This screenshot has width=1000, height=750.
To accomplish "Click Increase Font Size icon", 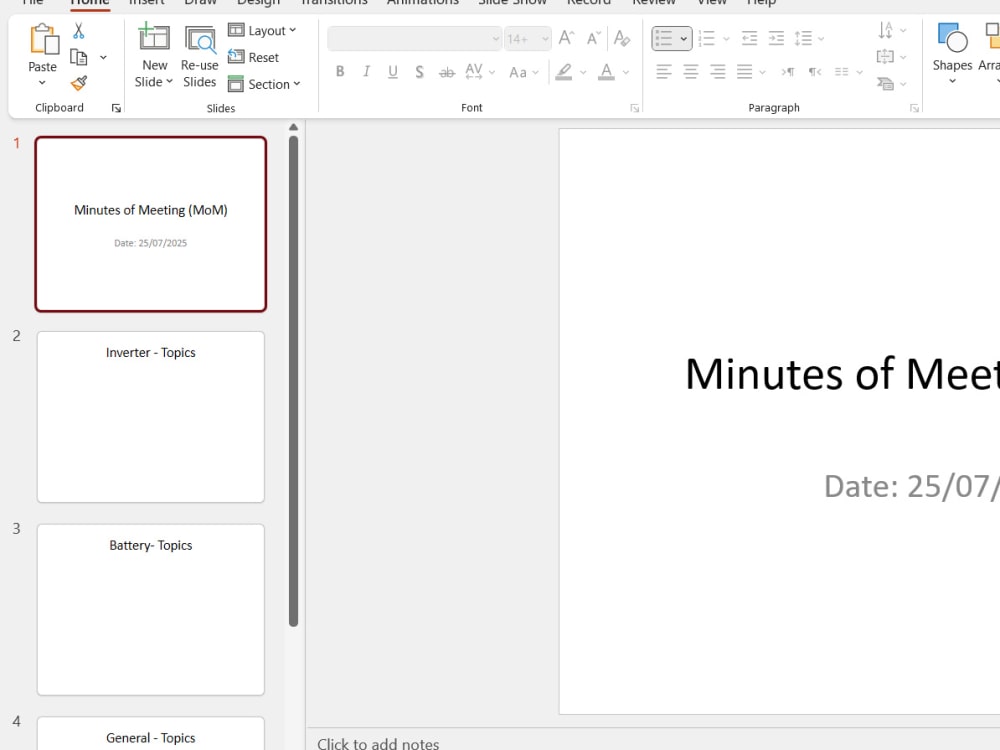I will 566,38.
